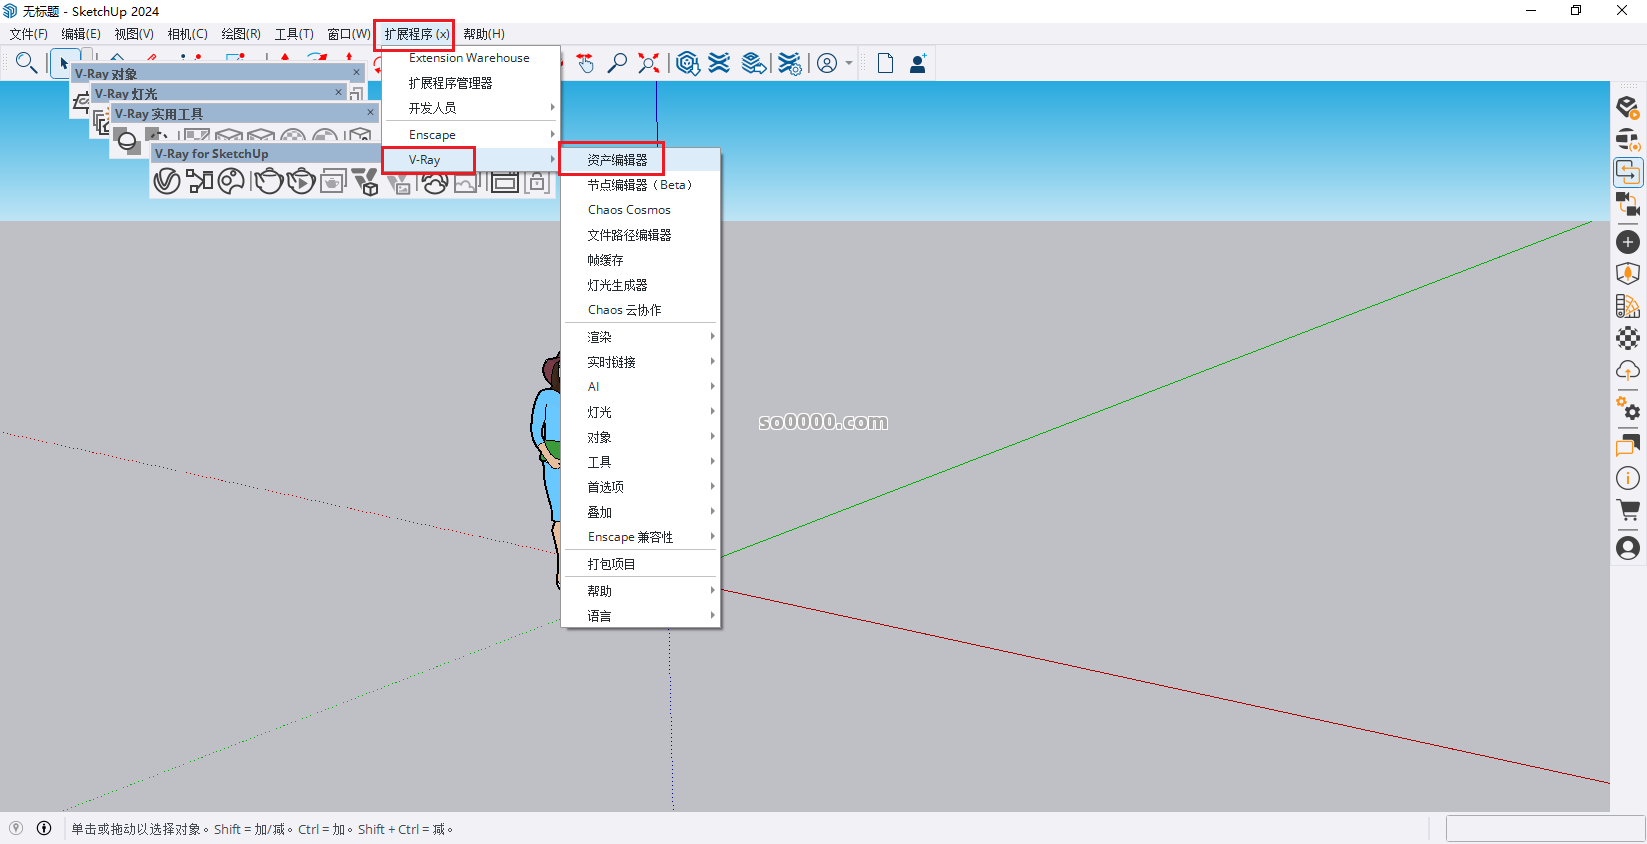Click Enscape camera sync icon
The height and width of the screenshot is (844, 1647).
tap(1628, 204)
